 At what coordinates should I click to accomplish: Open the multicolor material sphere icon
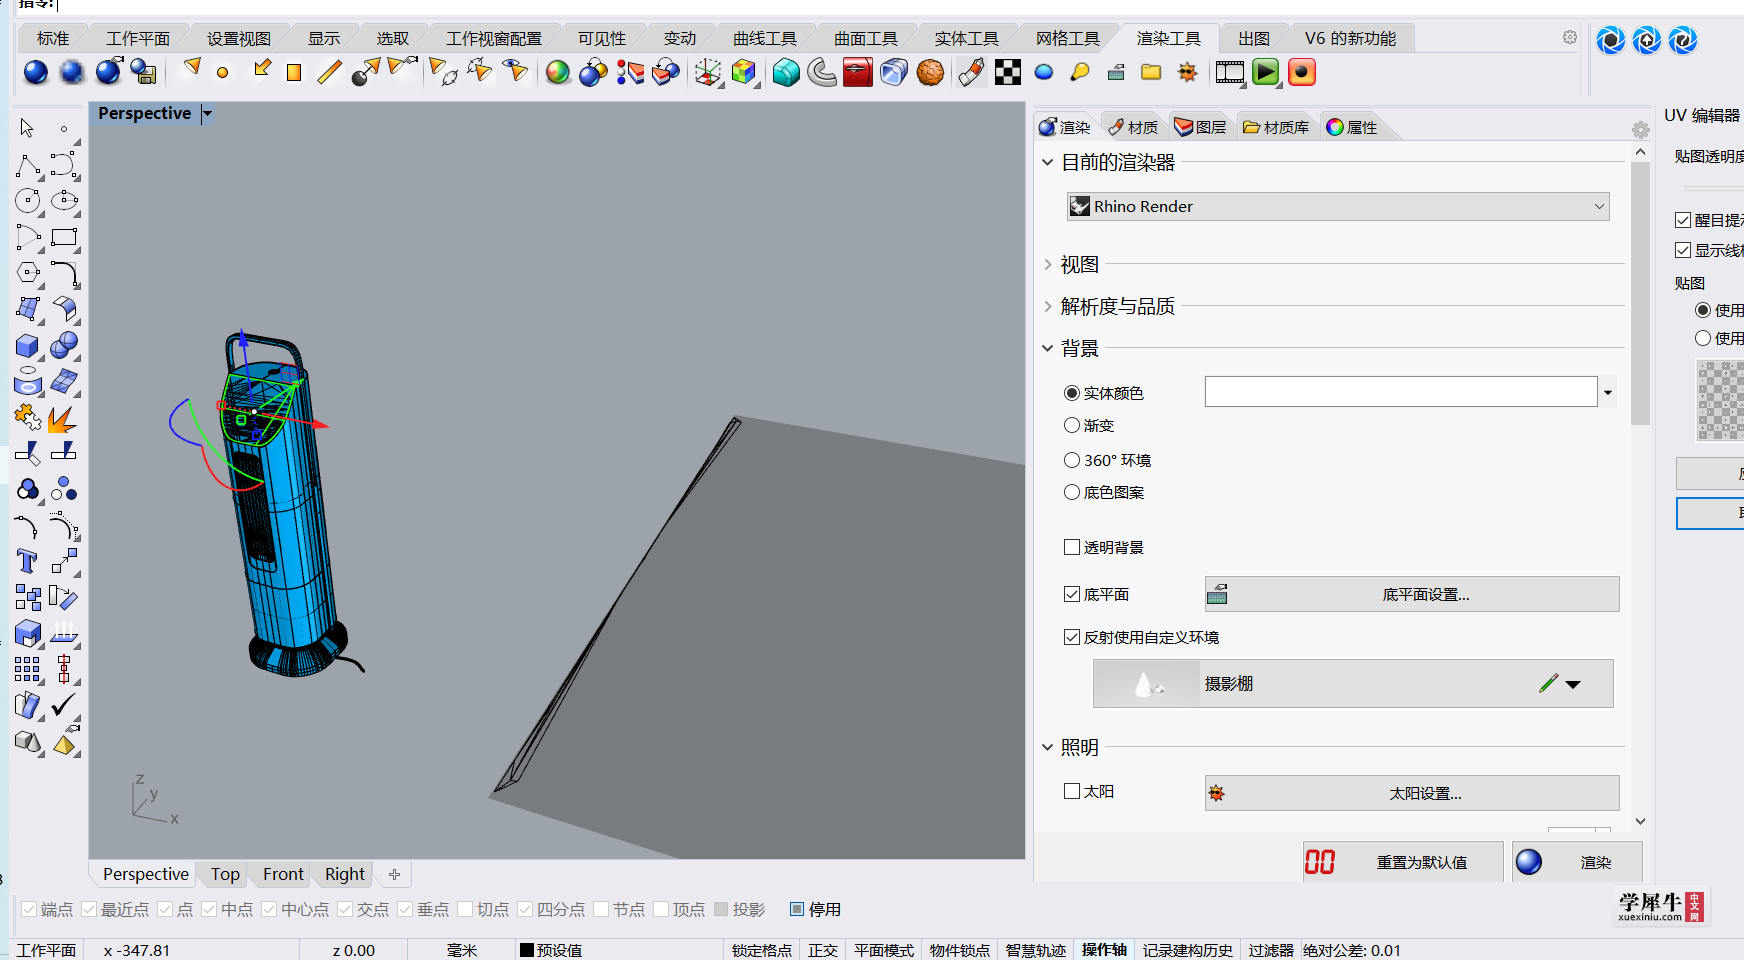(558, 72)
